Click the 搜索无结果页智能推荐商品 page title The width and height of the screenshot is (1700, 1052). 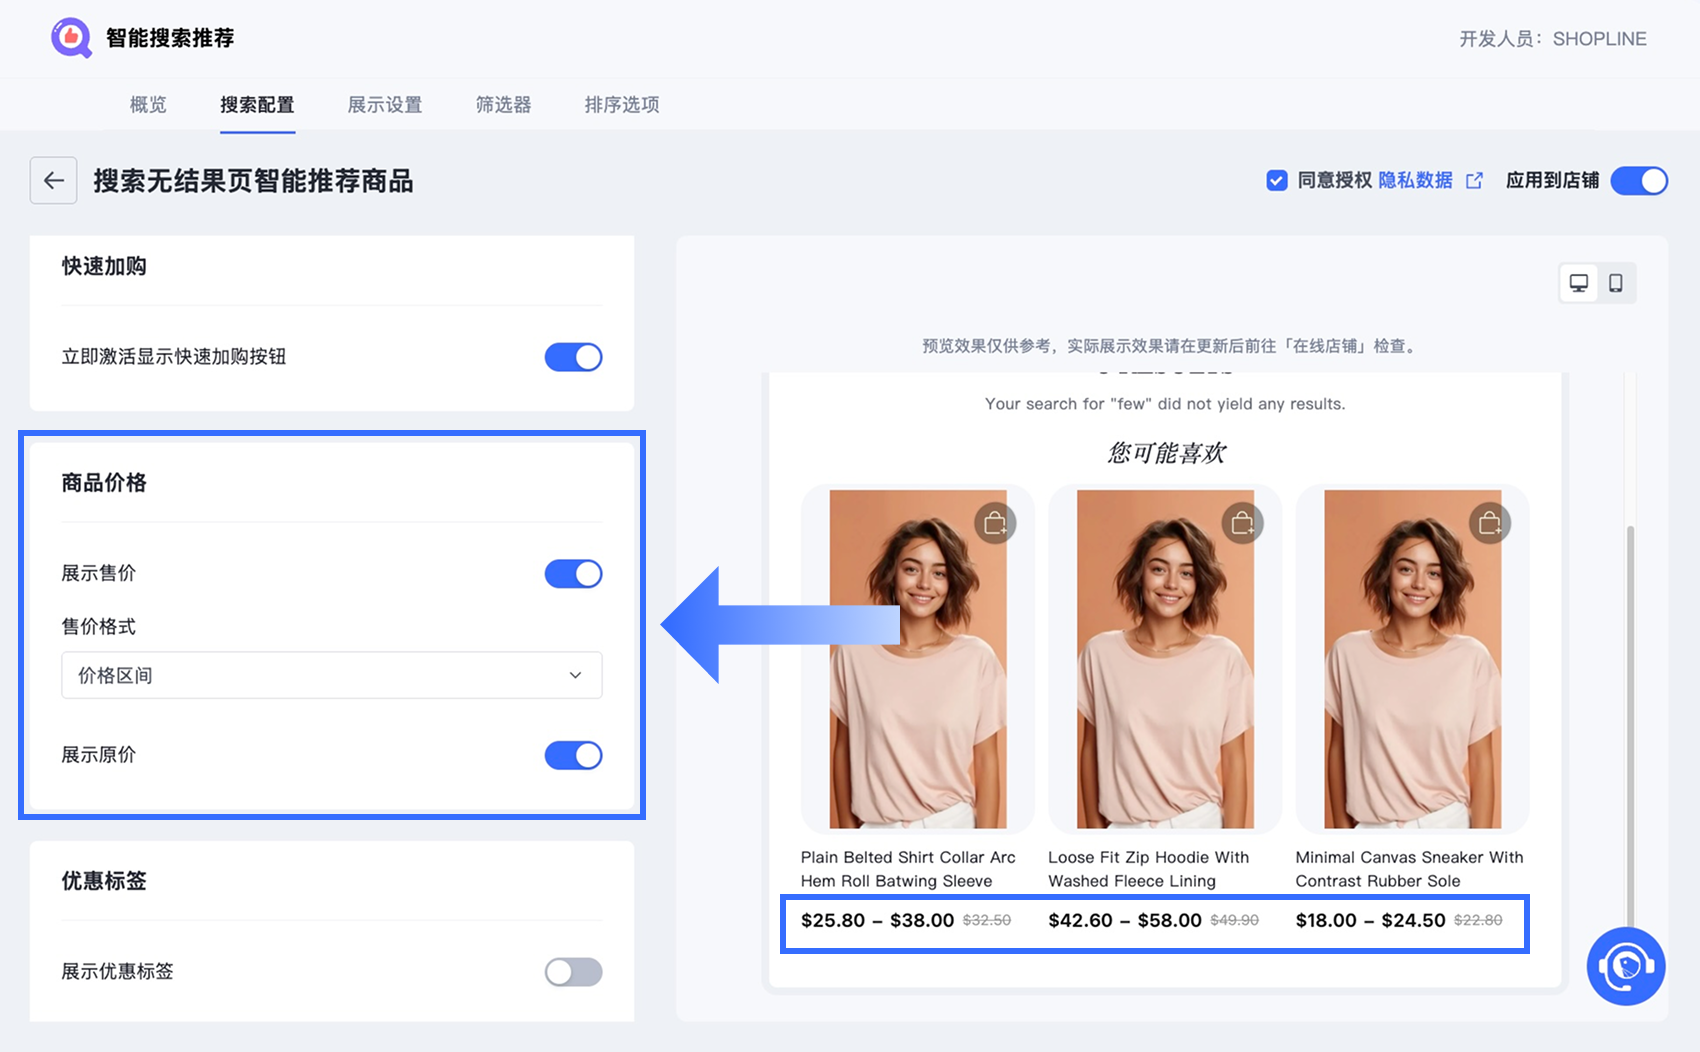253,181
